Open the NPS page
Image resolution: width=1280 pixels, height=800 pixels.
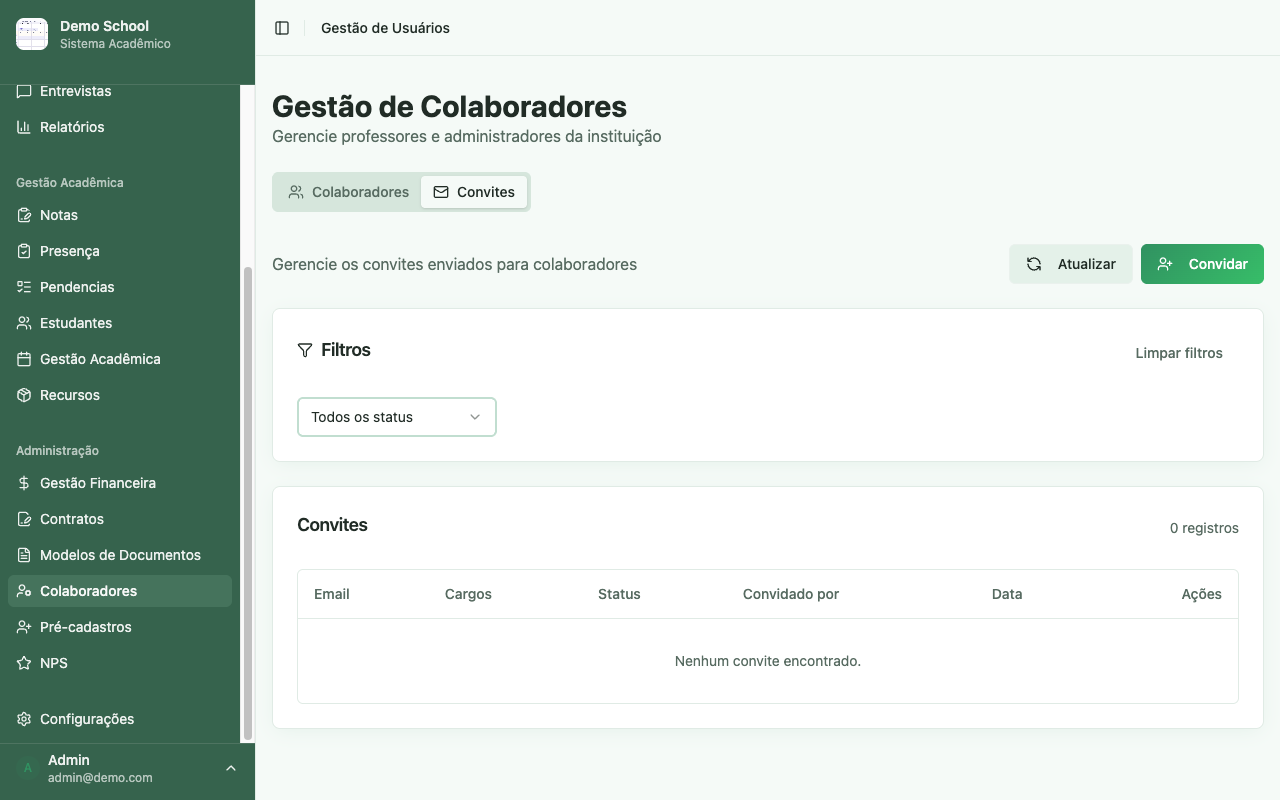[120, 663]
